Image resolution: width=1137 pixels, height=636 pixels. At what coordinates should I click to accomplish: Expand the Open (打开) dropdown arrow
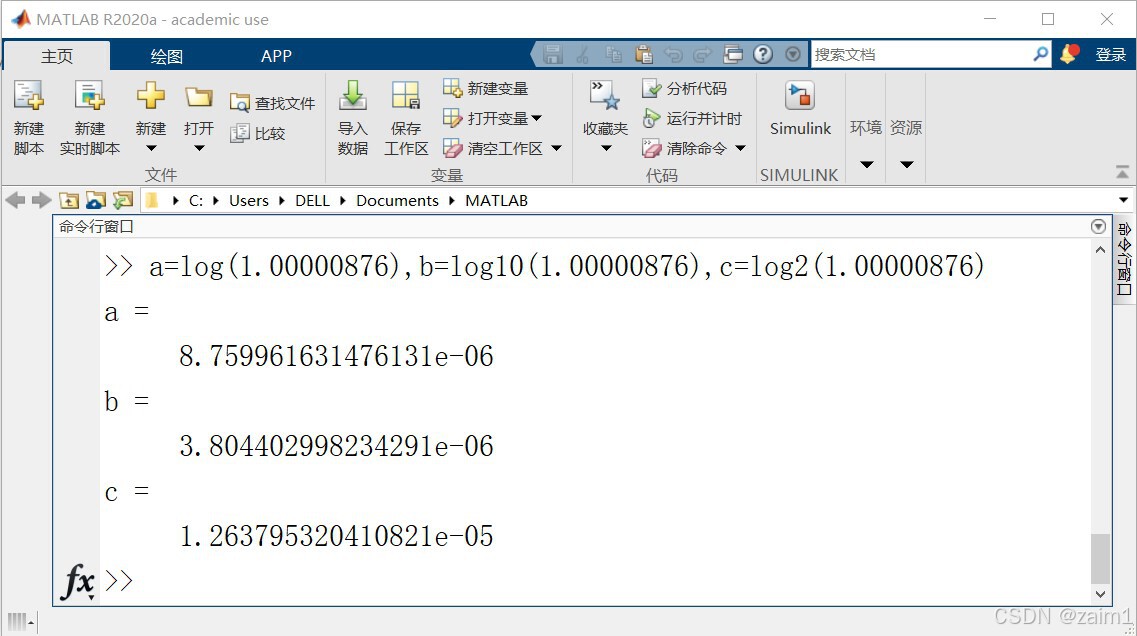[199, 149]
